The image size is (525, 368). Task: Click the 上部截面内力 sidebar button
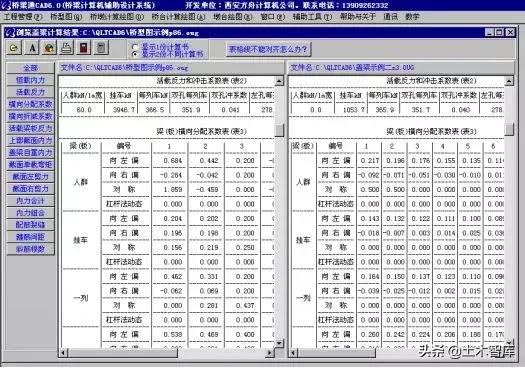pos(30,140)
